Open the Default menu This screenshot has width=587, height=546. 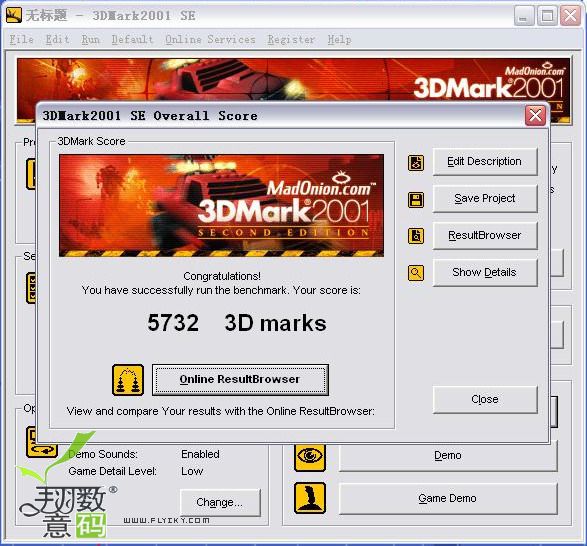(x=133, y=39)
